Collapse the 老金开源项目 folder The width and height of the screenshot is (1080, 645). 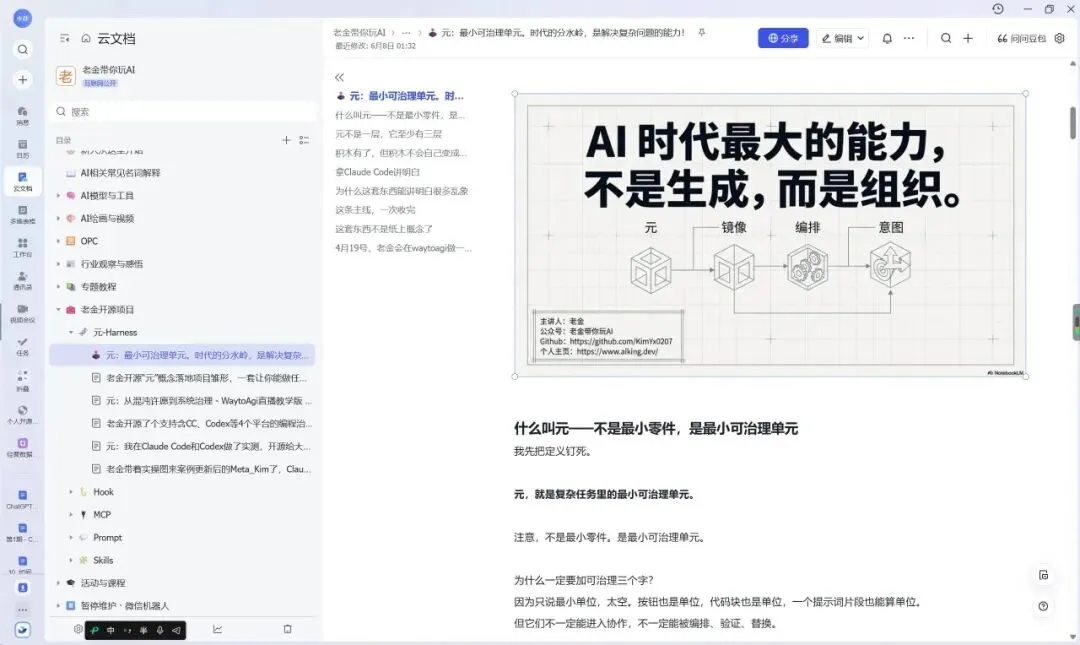click(x=59, y=309)
